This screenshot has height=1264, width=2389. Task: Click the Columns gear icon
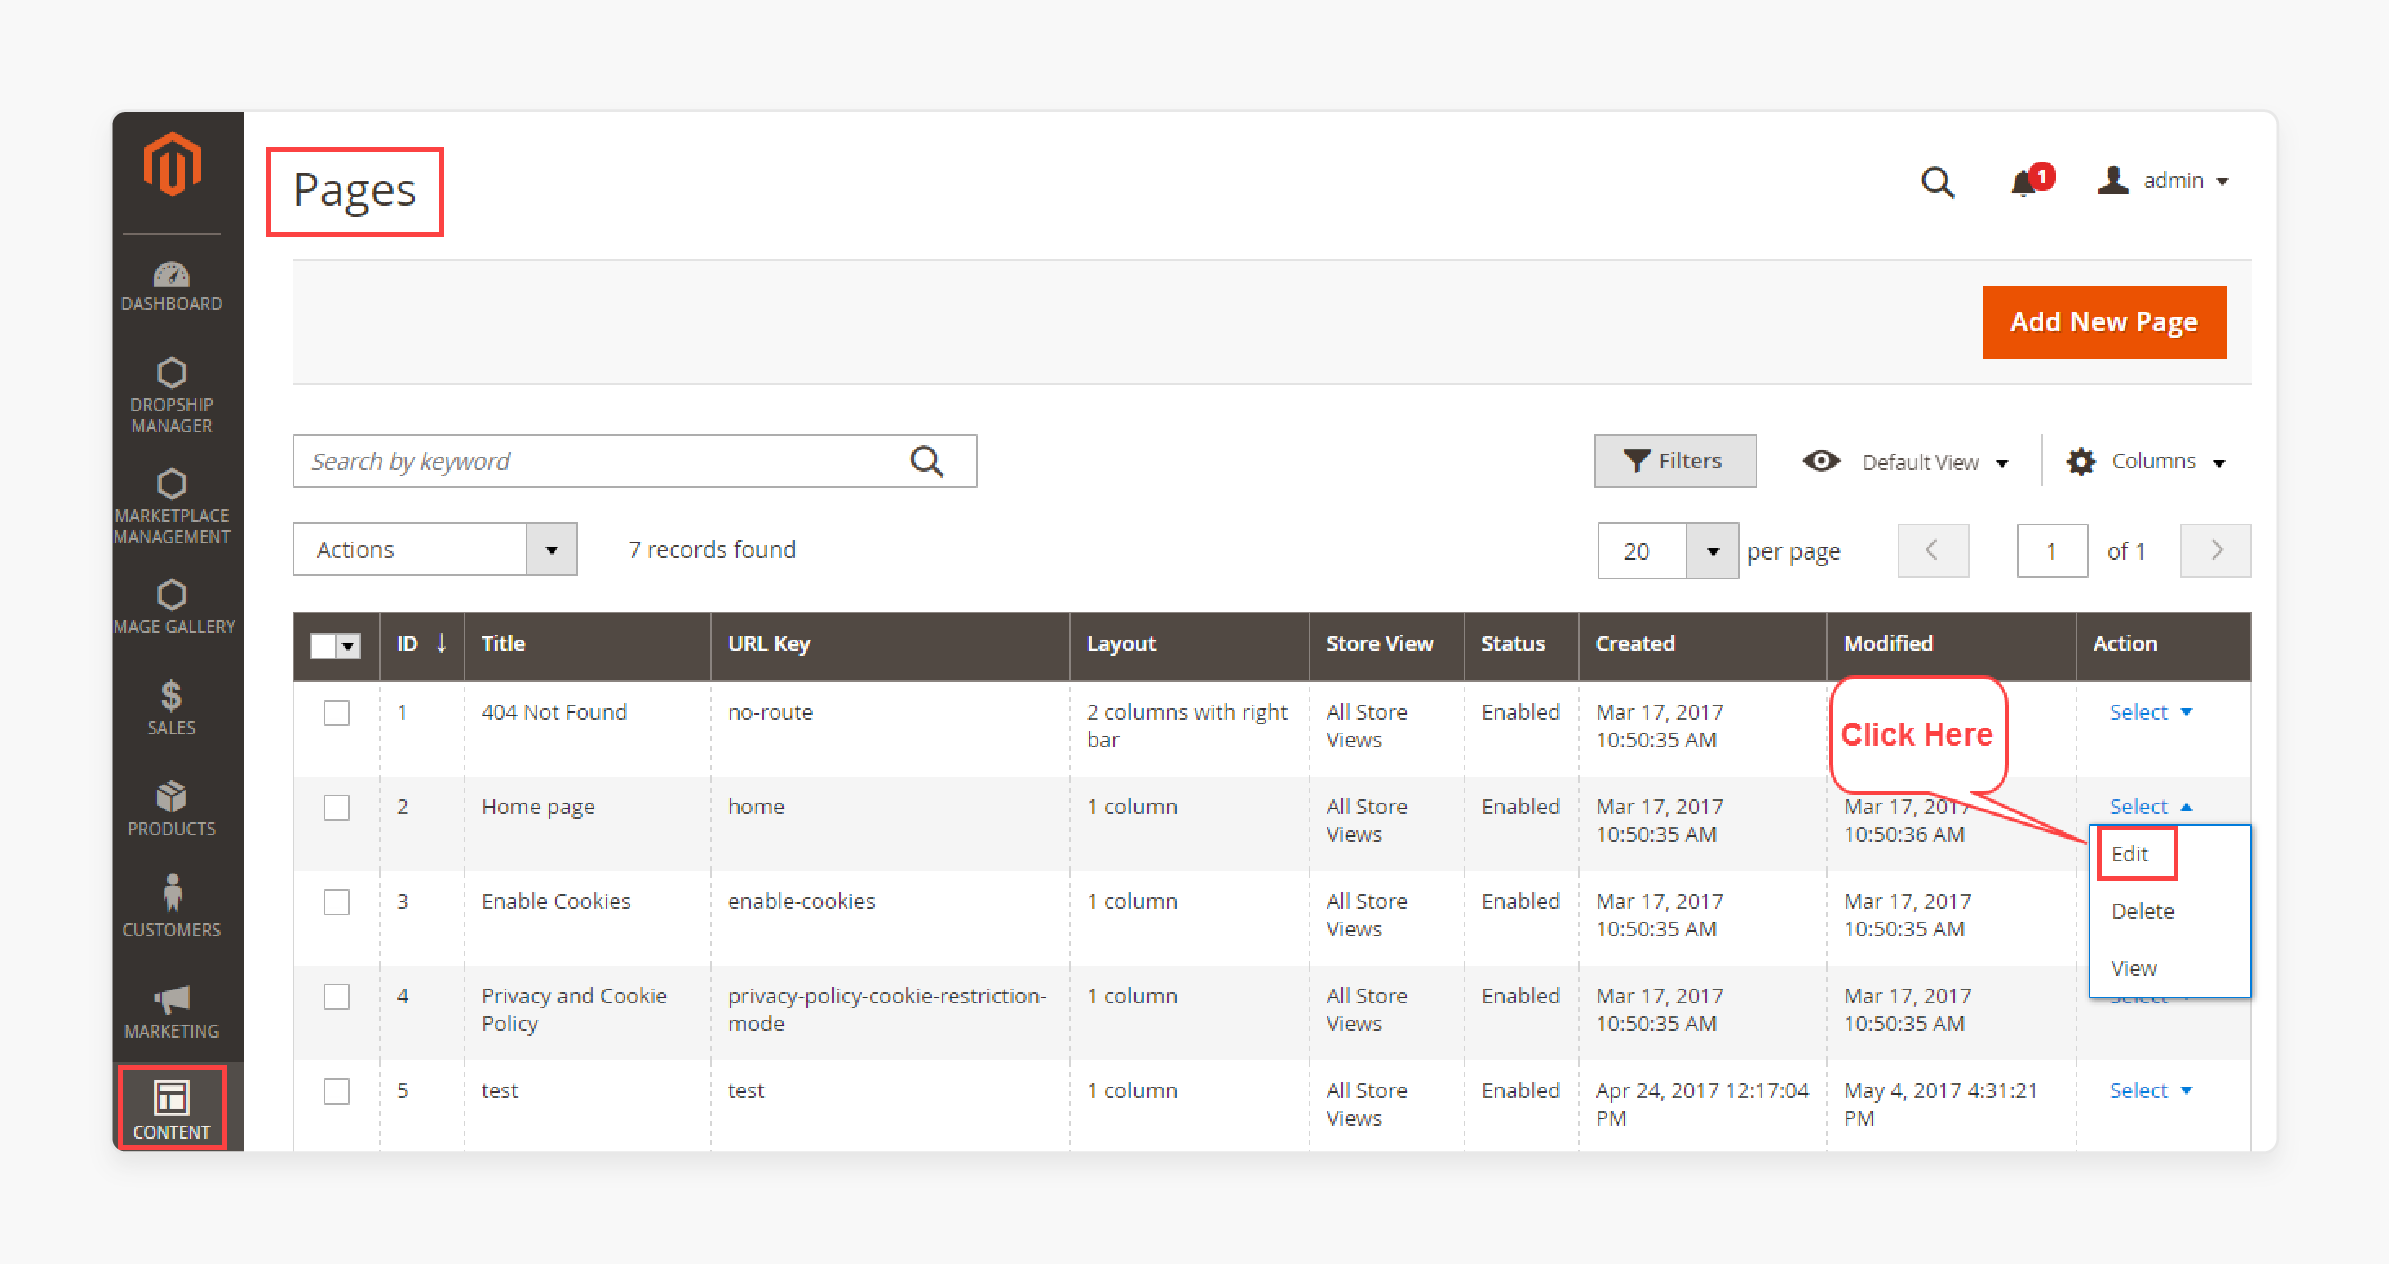tap(2081, 461)
